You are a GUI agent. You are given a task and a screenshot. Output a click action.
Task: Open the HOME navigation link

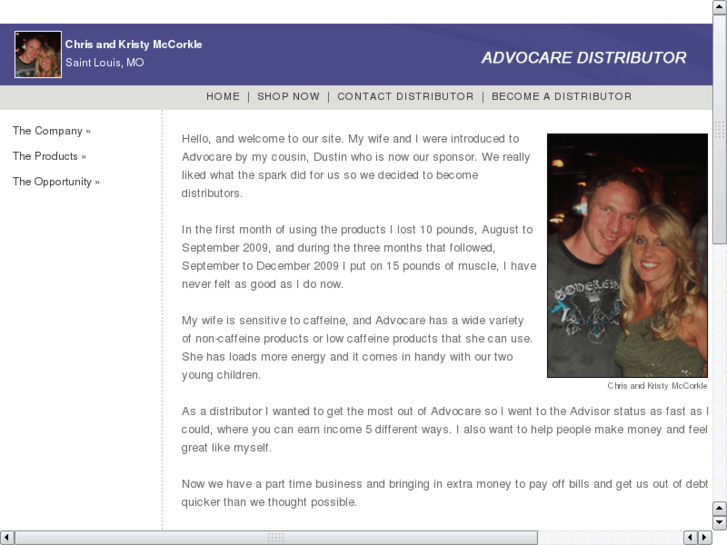point(223,96)
